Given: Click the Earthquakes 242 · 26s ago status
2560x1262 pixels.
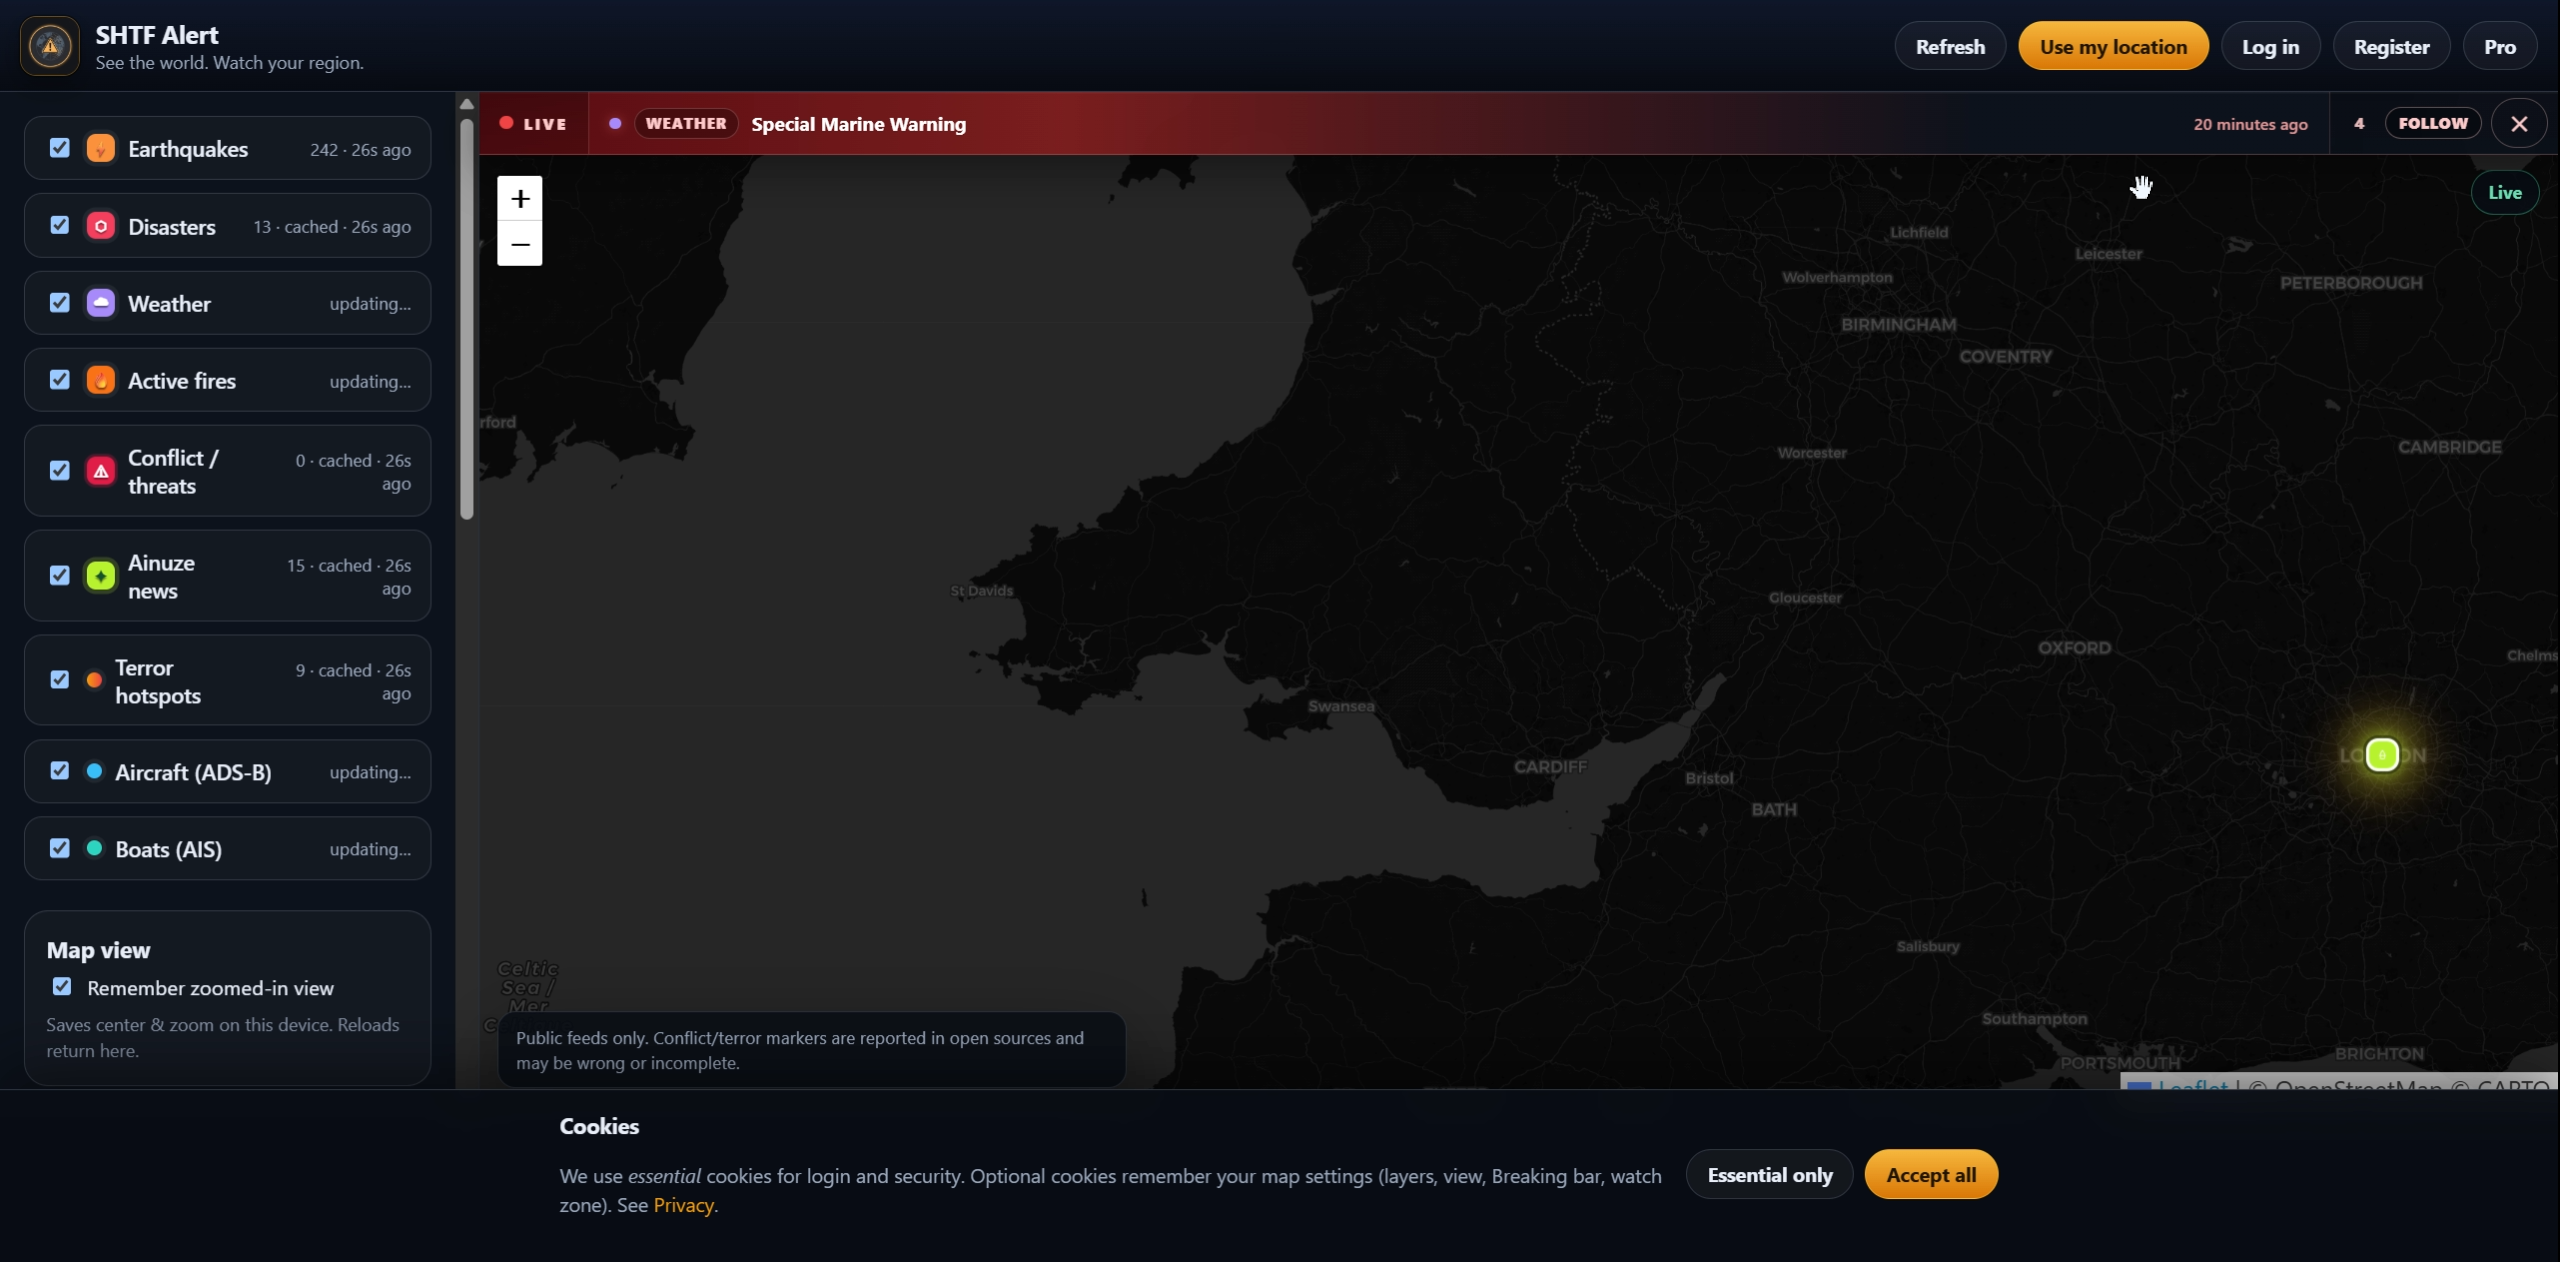Looking at the screenshot, I should (360, 149).
